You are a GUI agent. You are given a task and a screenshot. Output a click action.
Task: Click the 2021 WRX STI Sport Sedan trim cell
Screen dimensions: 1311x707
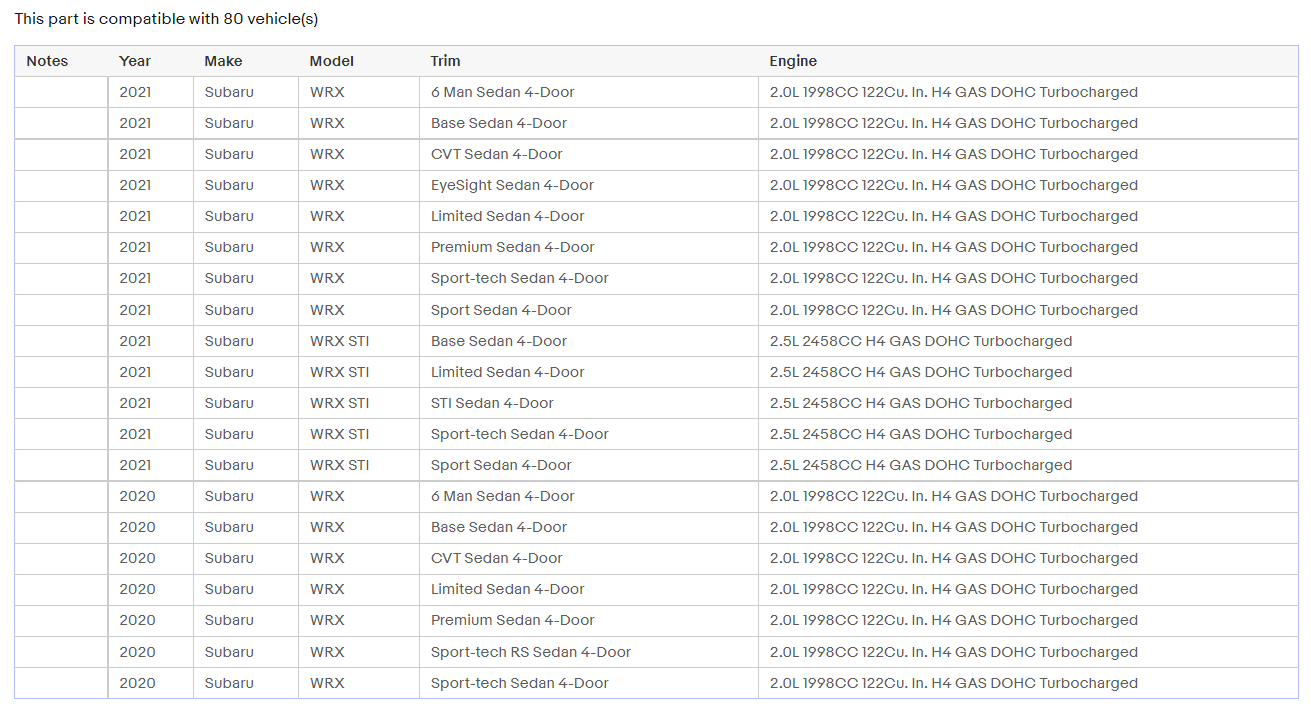pos(589,465)
